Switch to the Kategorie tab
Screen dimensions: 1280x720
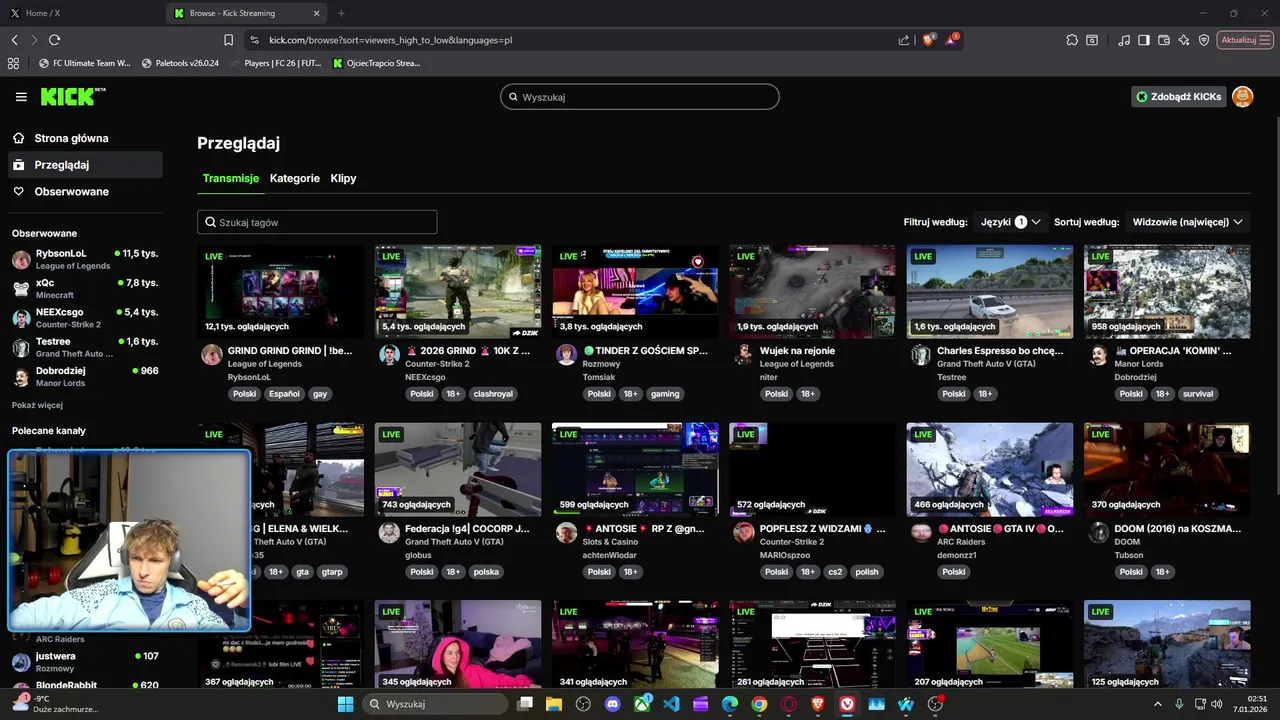[x=295, y=178]
